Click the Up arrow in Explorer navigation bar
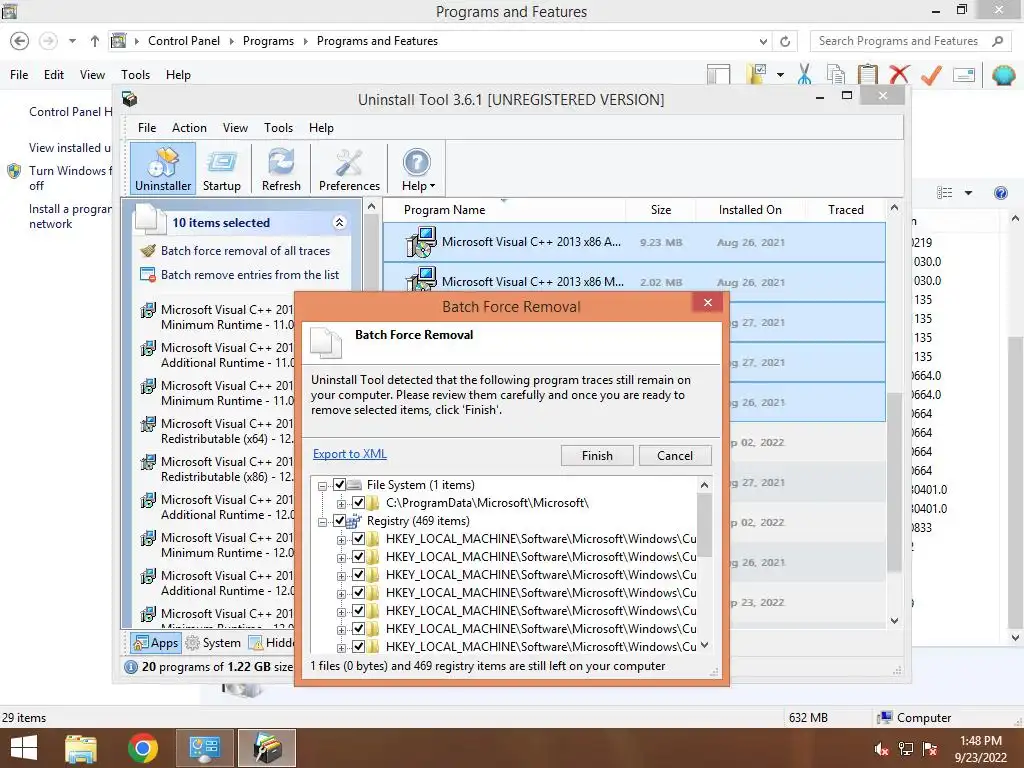This screenshot has height=768, width=1024. pyautogui.click(x=95, y=41)
